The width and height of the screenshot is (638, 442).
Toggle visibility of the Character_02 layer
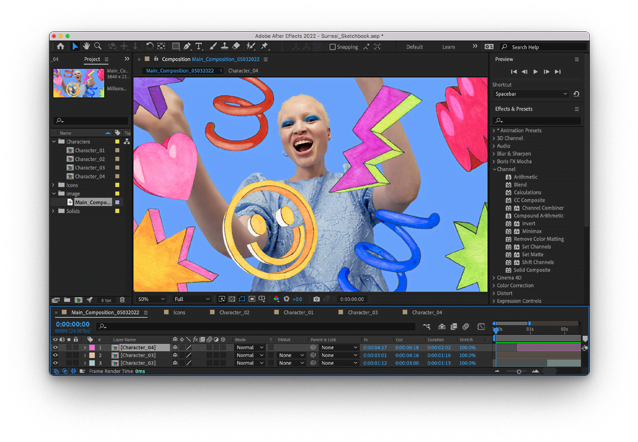pos(55,363)
